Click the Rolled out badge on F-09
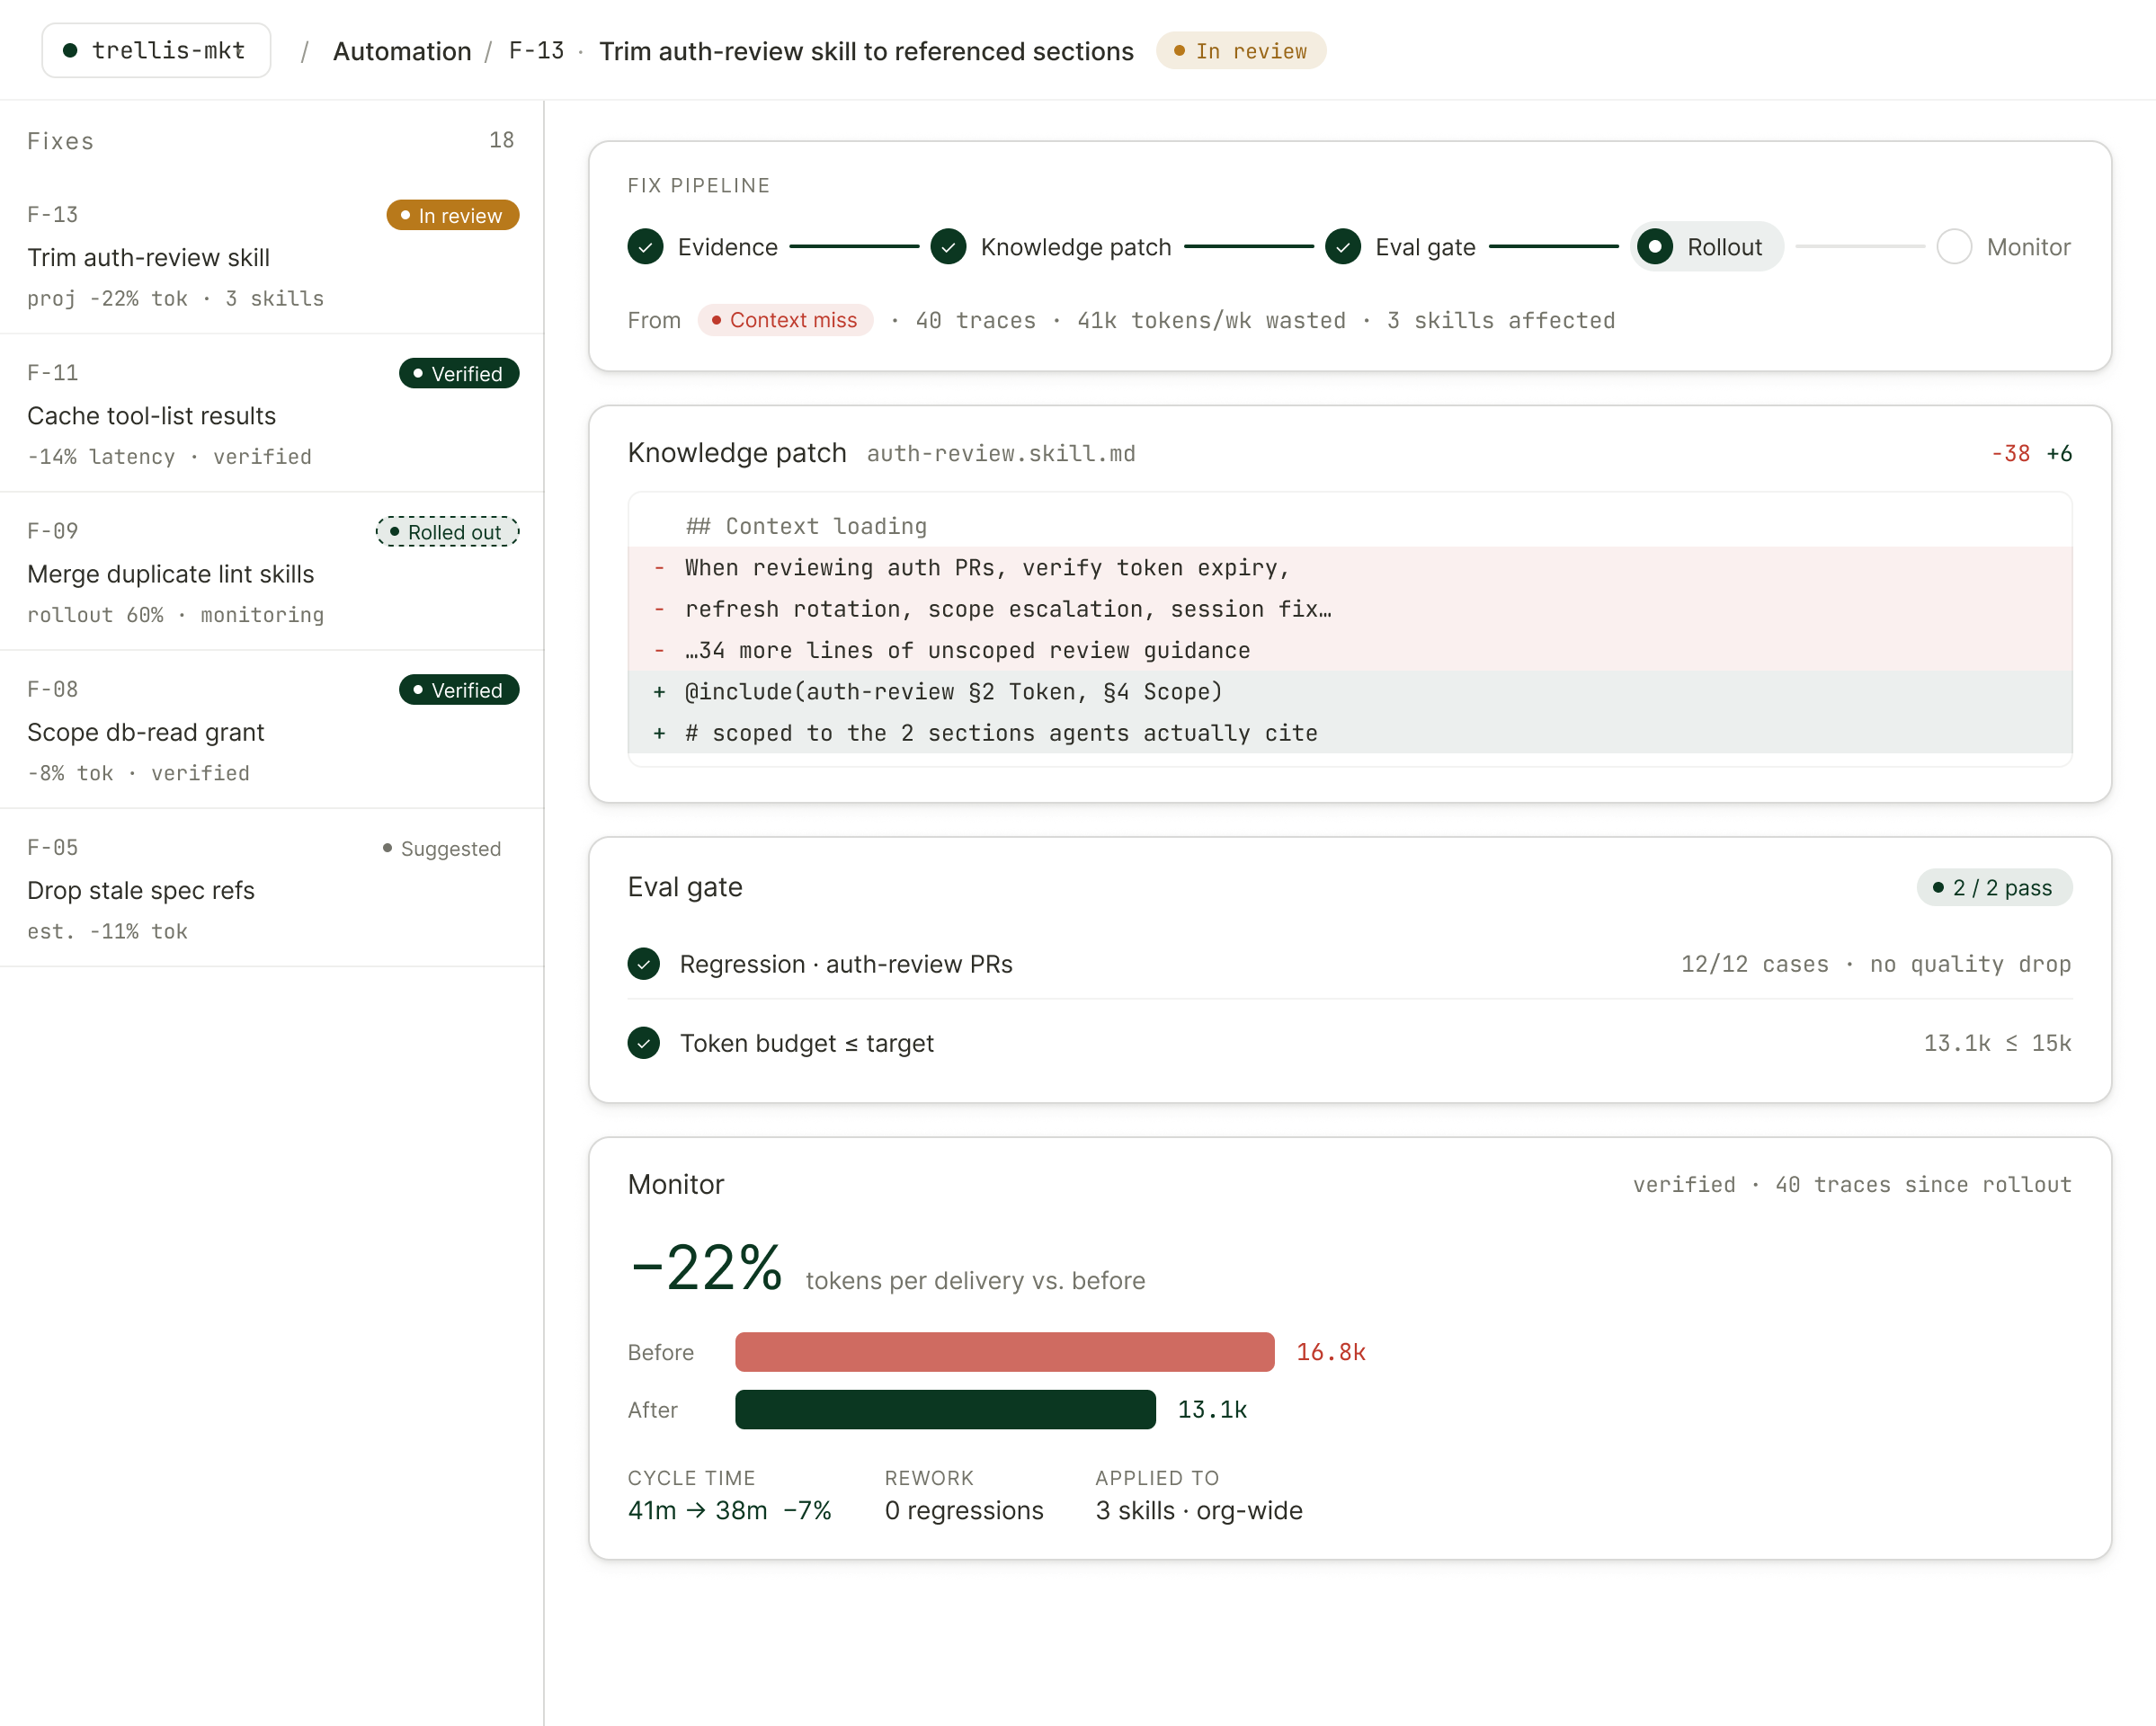Image resolution: width=2156 pixels, height=1726 pixels. tap(447, 532)
